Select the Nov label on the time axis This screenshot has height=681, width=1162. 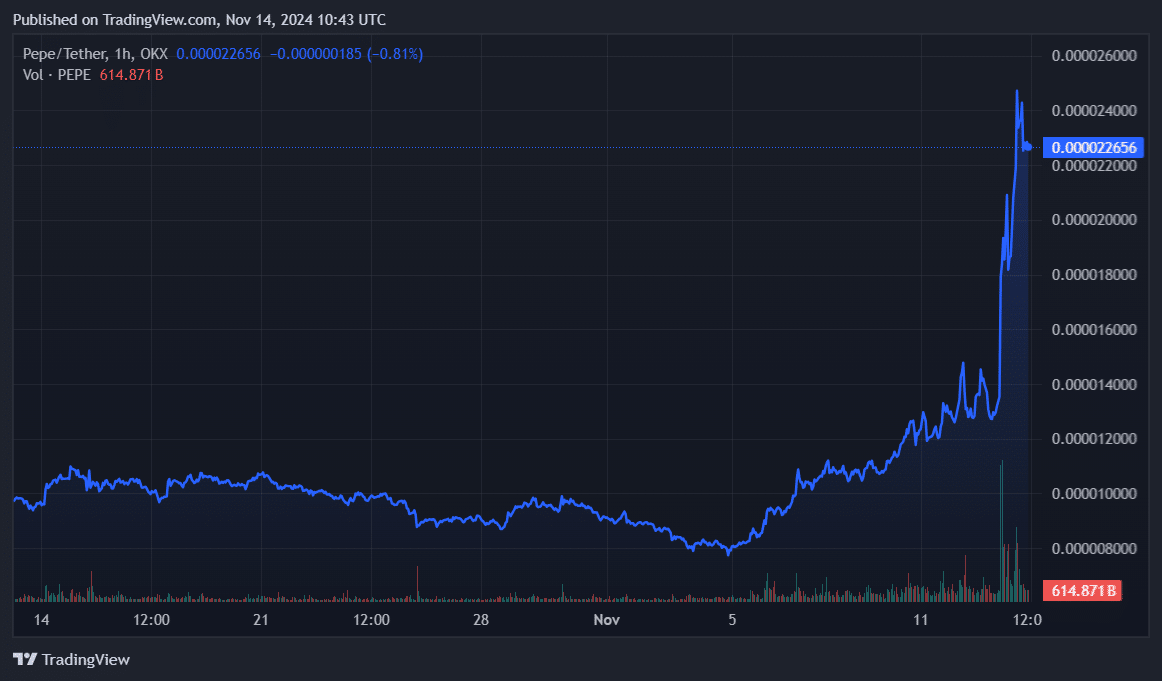click(606, 620)
